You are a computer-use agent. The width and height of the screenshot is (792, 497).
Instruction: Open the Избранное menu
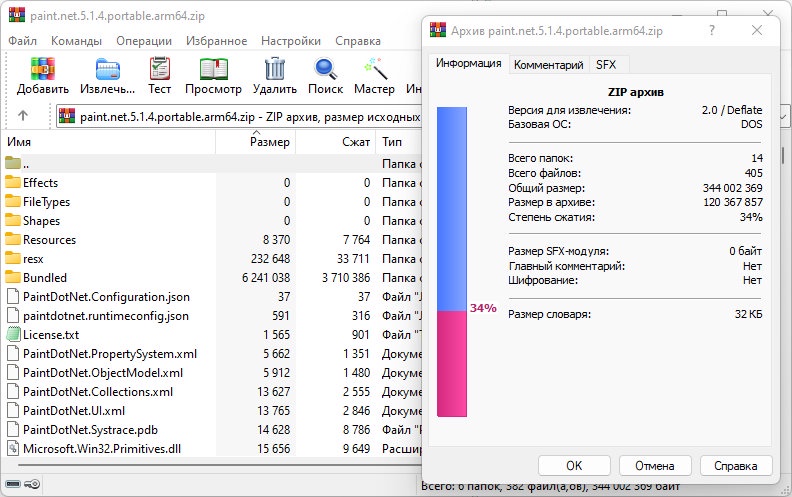217,41
